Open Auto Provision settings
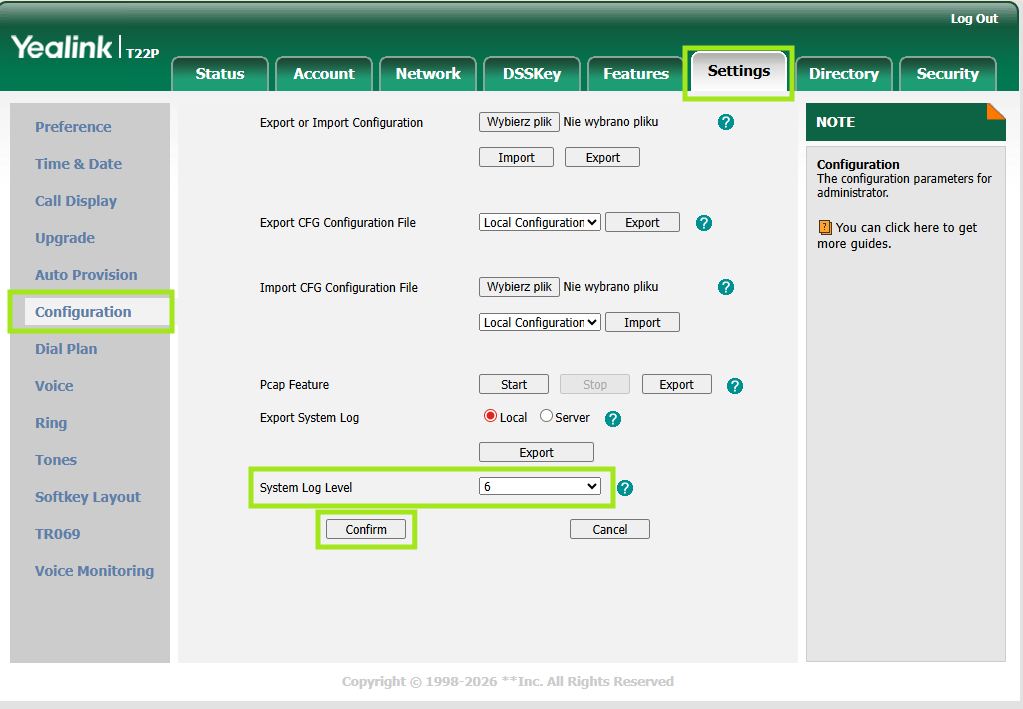Image resolution: width=1023 pixels, height=709 pixels. pyautogui.click(x=86, y=275)
